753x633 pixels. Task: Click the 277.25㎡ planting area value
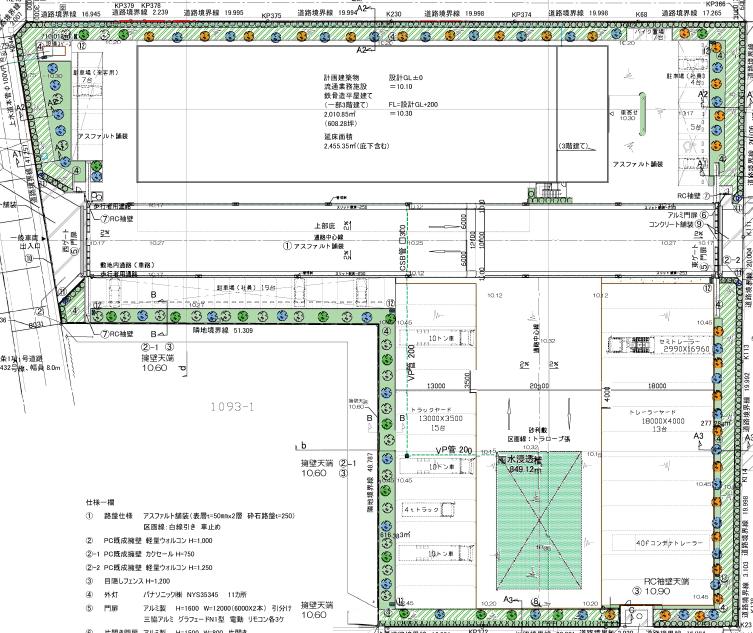[x=715, y=424]
